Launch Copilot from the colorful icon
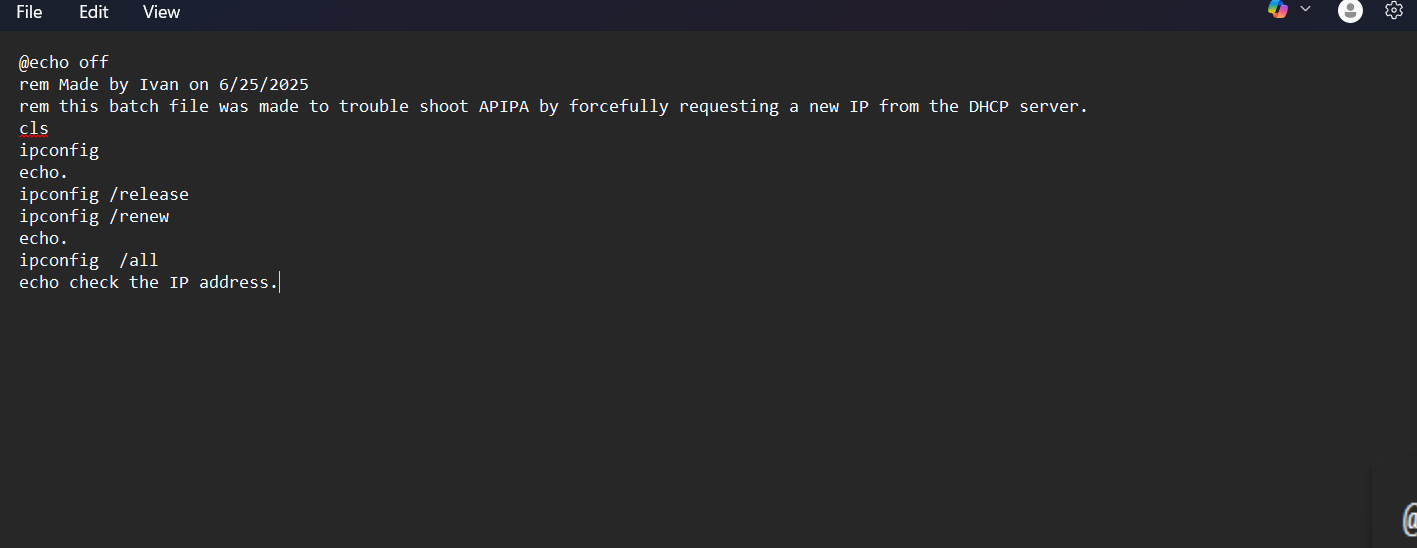Image resolution: width=1417 pixels, height=548 pixels. 1278,9
